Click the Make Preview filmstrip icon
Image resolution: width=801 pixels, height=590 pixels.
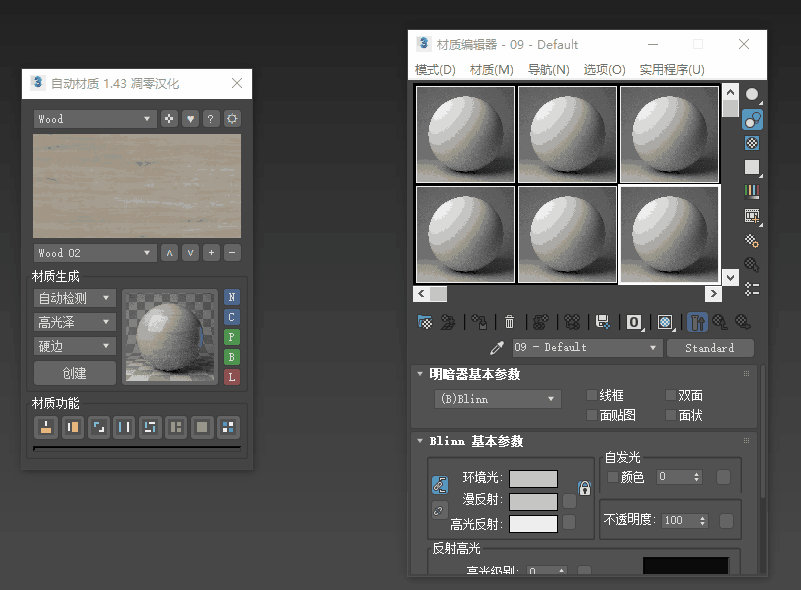tap(752, 216)
